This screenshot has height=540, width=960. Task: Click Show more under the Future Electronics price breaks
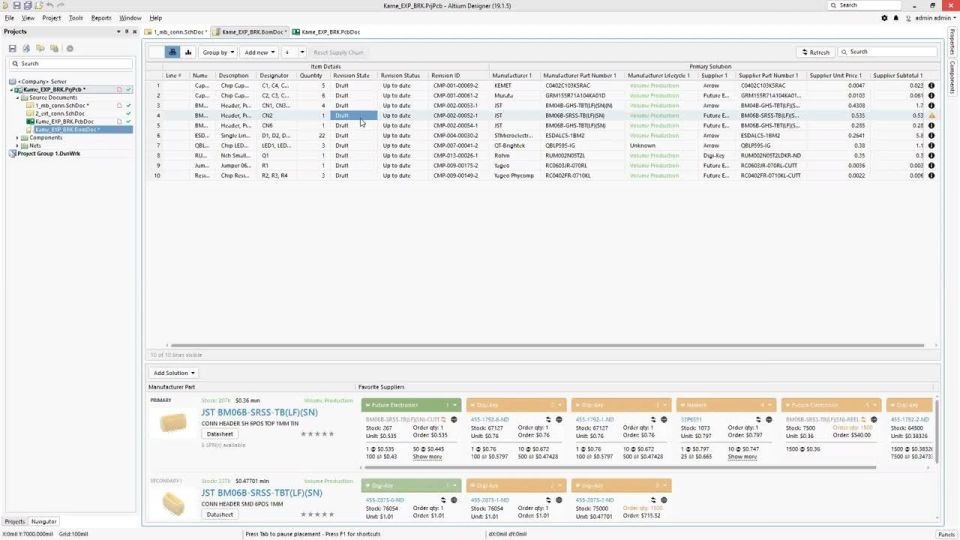pyautogui.click(x=427, y=457)
